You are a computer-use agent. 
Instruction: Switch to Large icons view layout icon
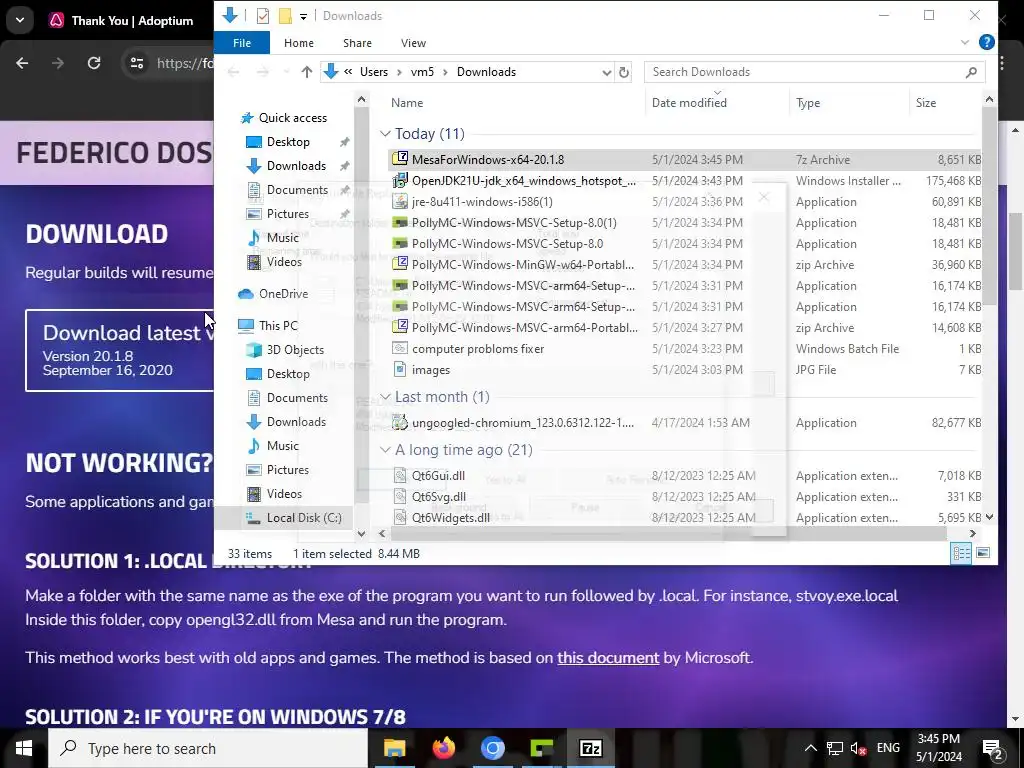pos(982,553)
